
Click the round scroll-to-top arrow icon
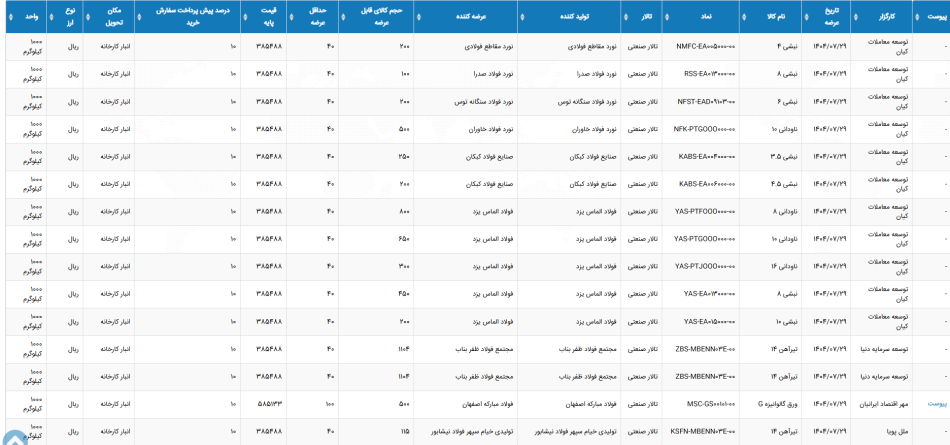[13, 439]
